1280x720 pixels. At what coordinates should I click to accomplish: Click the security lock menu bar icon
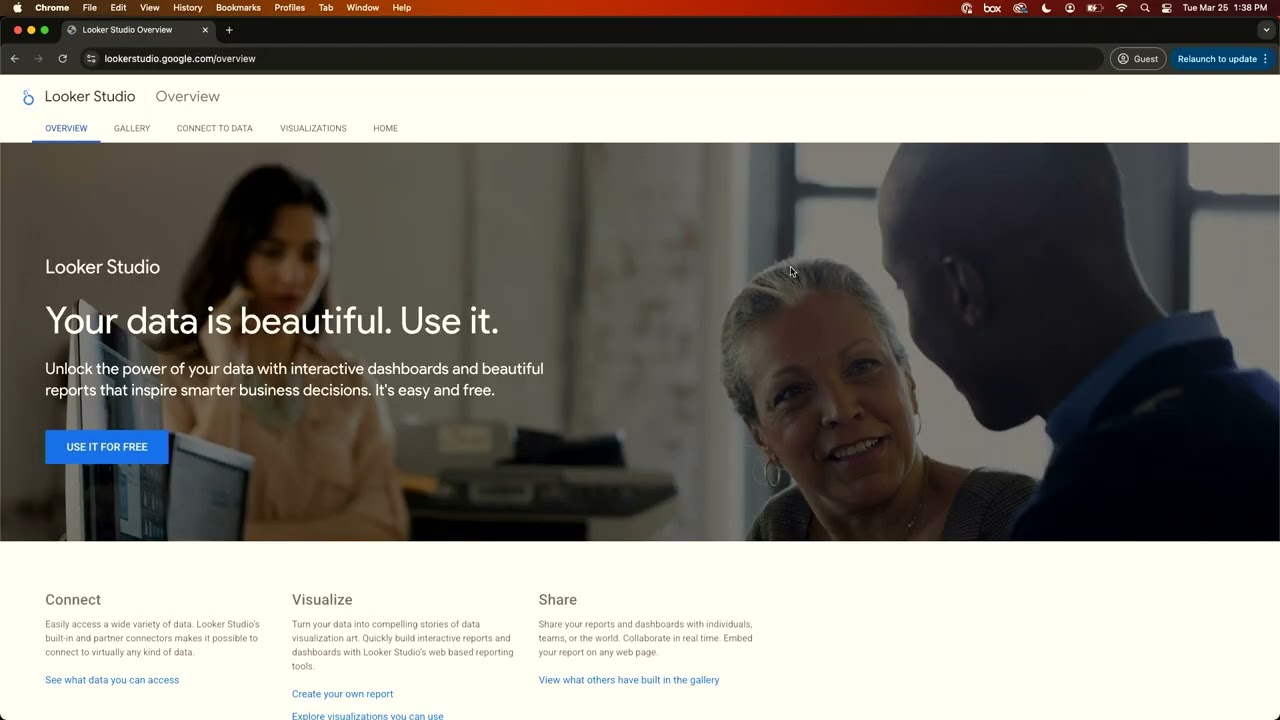click(967, 8)
